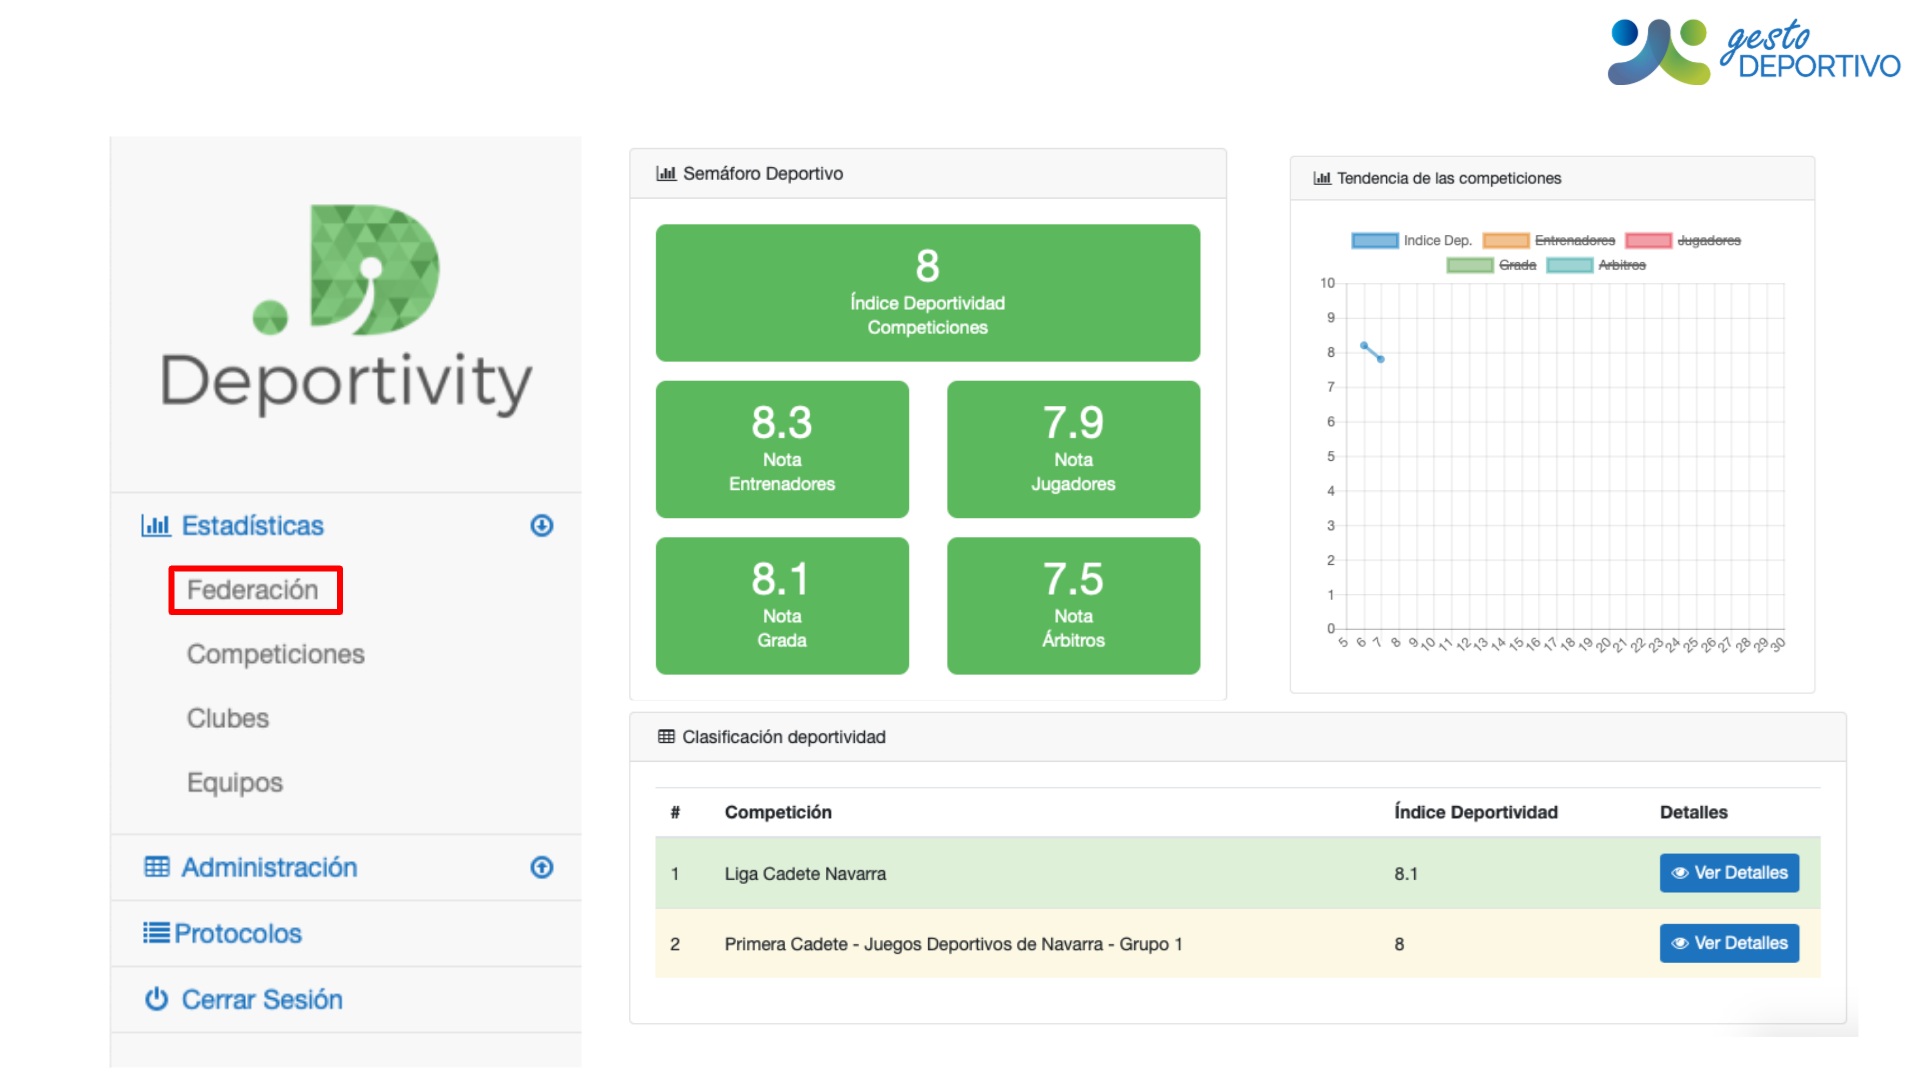Open the Competiciones statistics submenu item

point(276,654)
